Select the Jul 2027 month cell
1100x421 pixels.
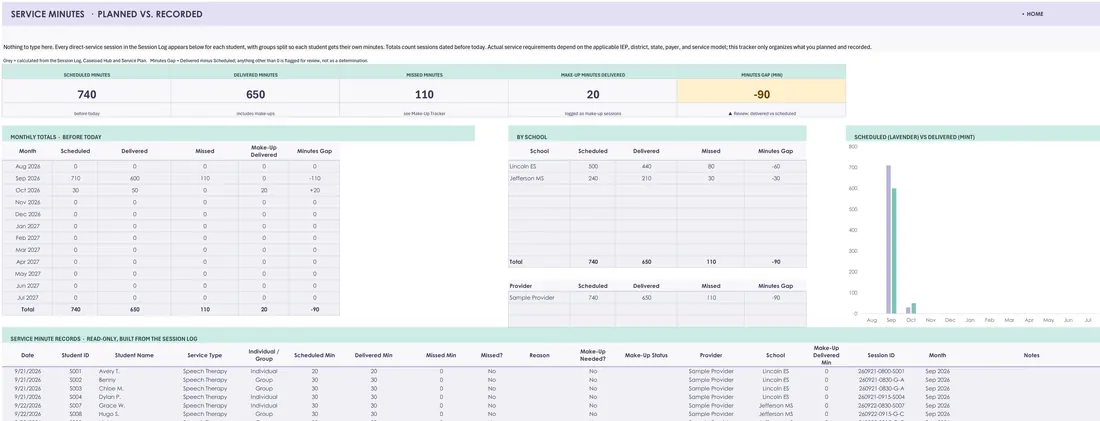pos(27,298)
